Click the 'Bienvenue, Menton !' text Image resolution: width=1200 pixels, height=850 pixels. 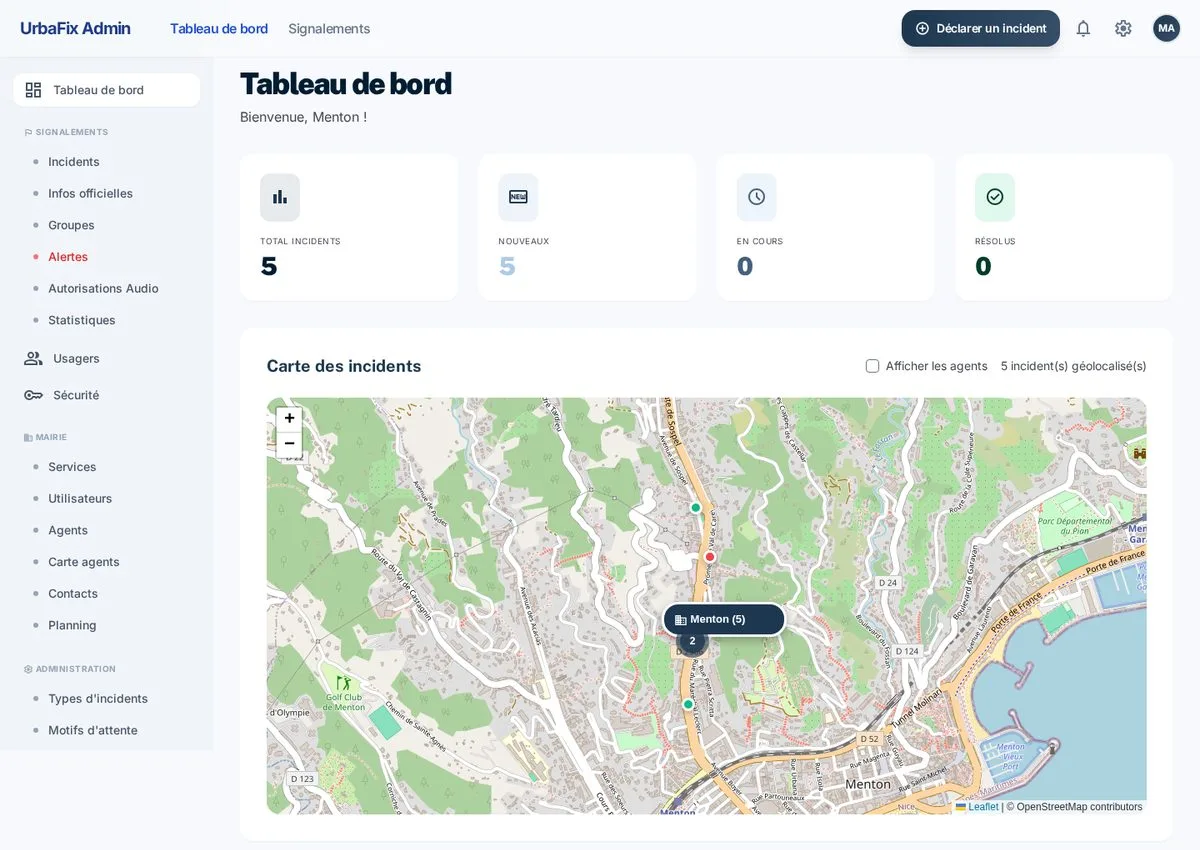coord(303,117)
